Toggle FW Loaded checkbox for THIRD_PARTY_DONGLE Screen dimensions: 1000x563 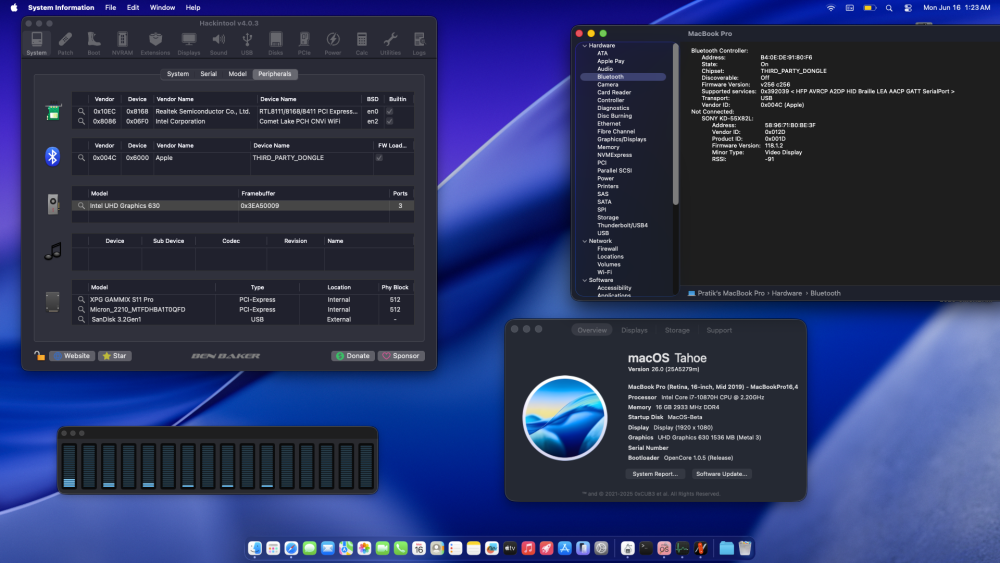(x=379, y=157)
